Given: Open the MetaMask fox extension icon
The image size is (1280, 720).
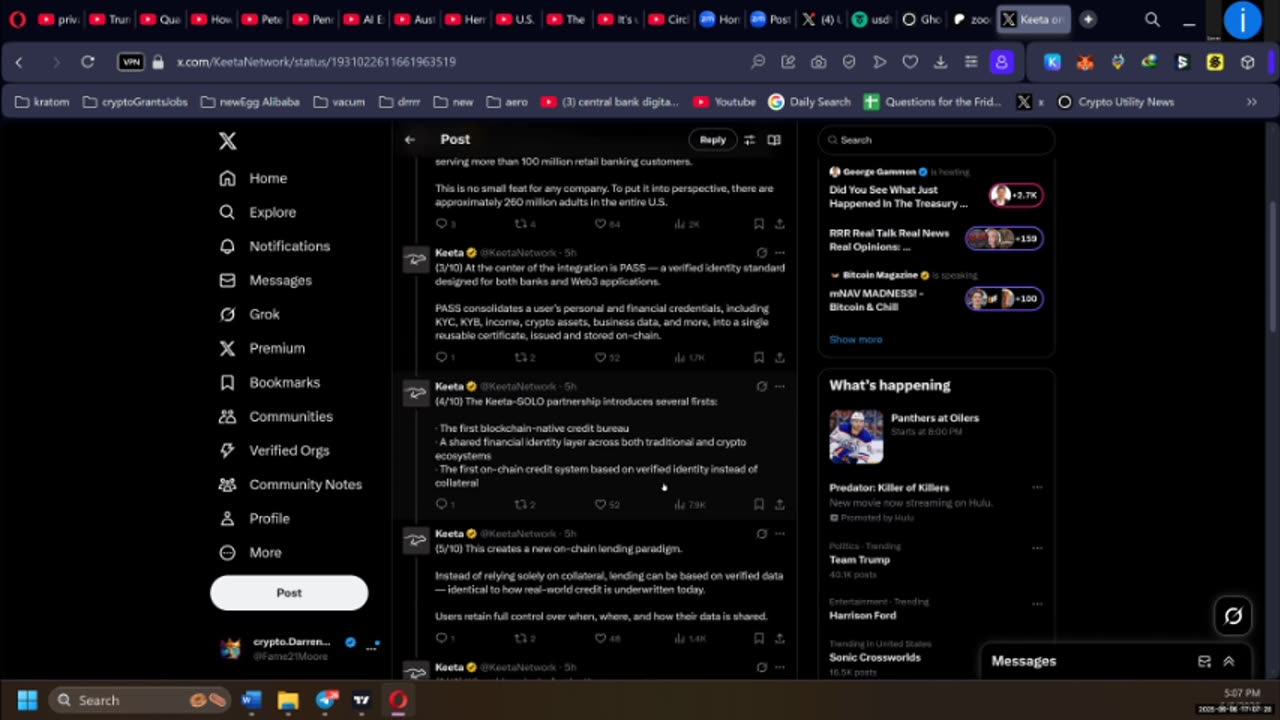Looking at the screenshot, I should [1085, 62].
